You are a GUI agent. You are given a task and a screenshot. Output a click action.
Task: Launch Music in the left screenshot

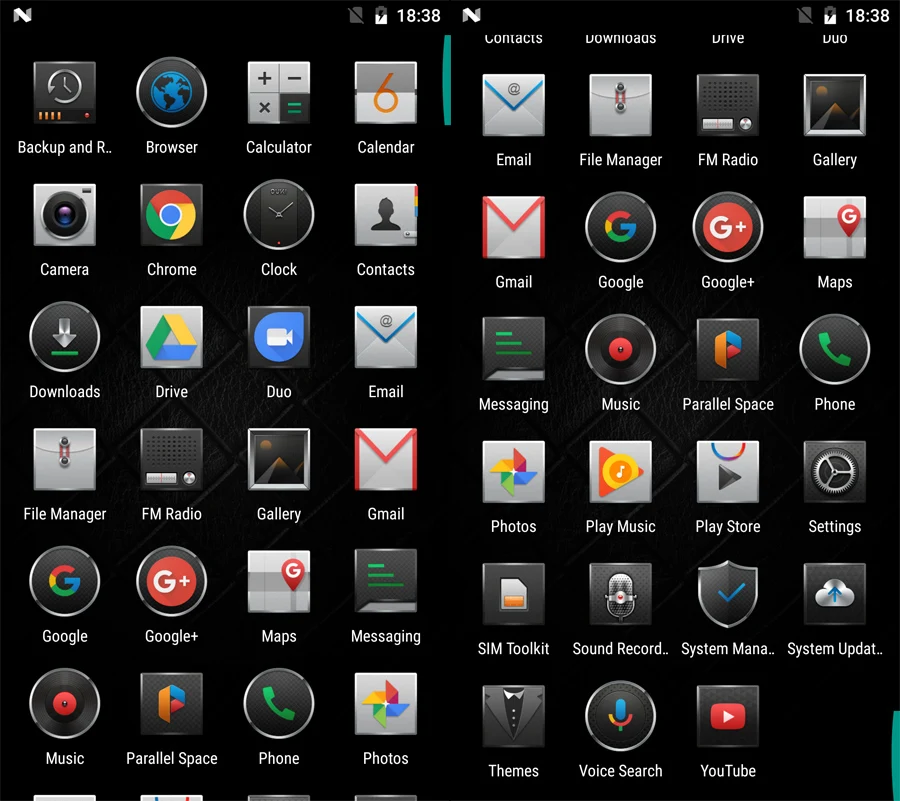click(x=64, y=703)
